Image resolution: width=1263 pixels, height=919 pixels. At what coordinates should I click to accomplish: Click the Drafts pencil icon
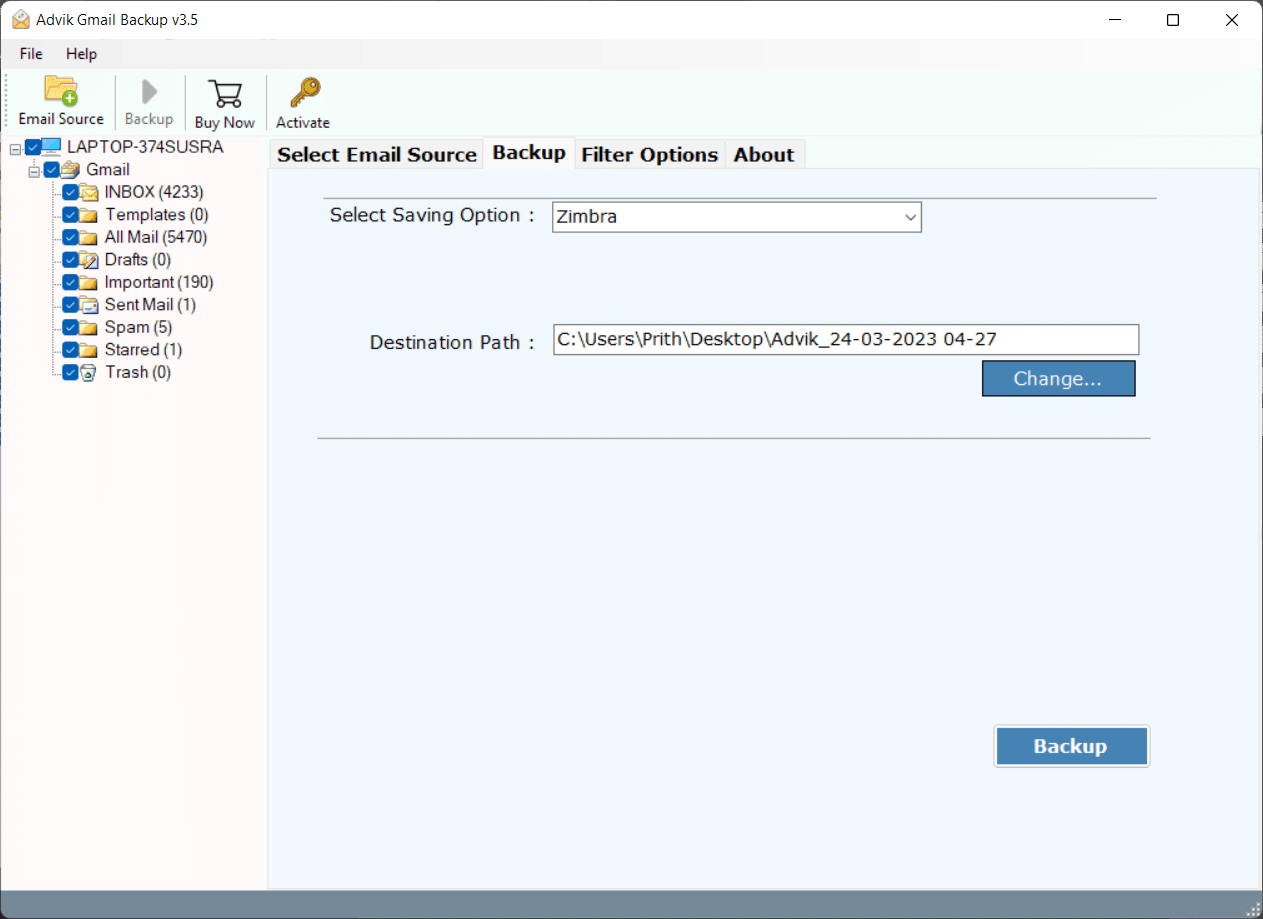(89, 260)
